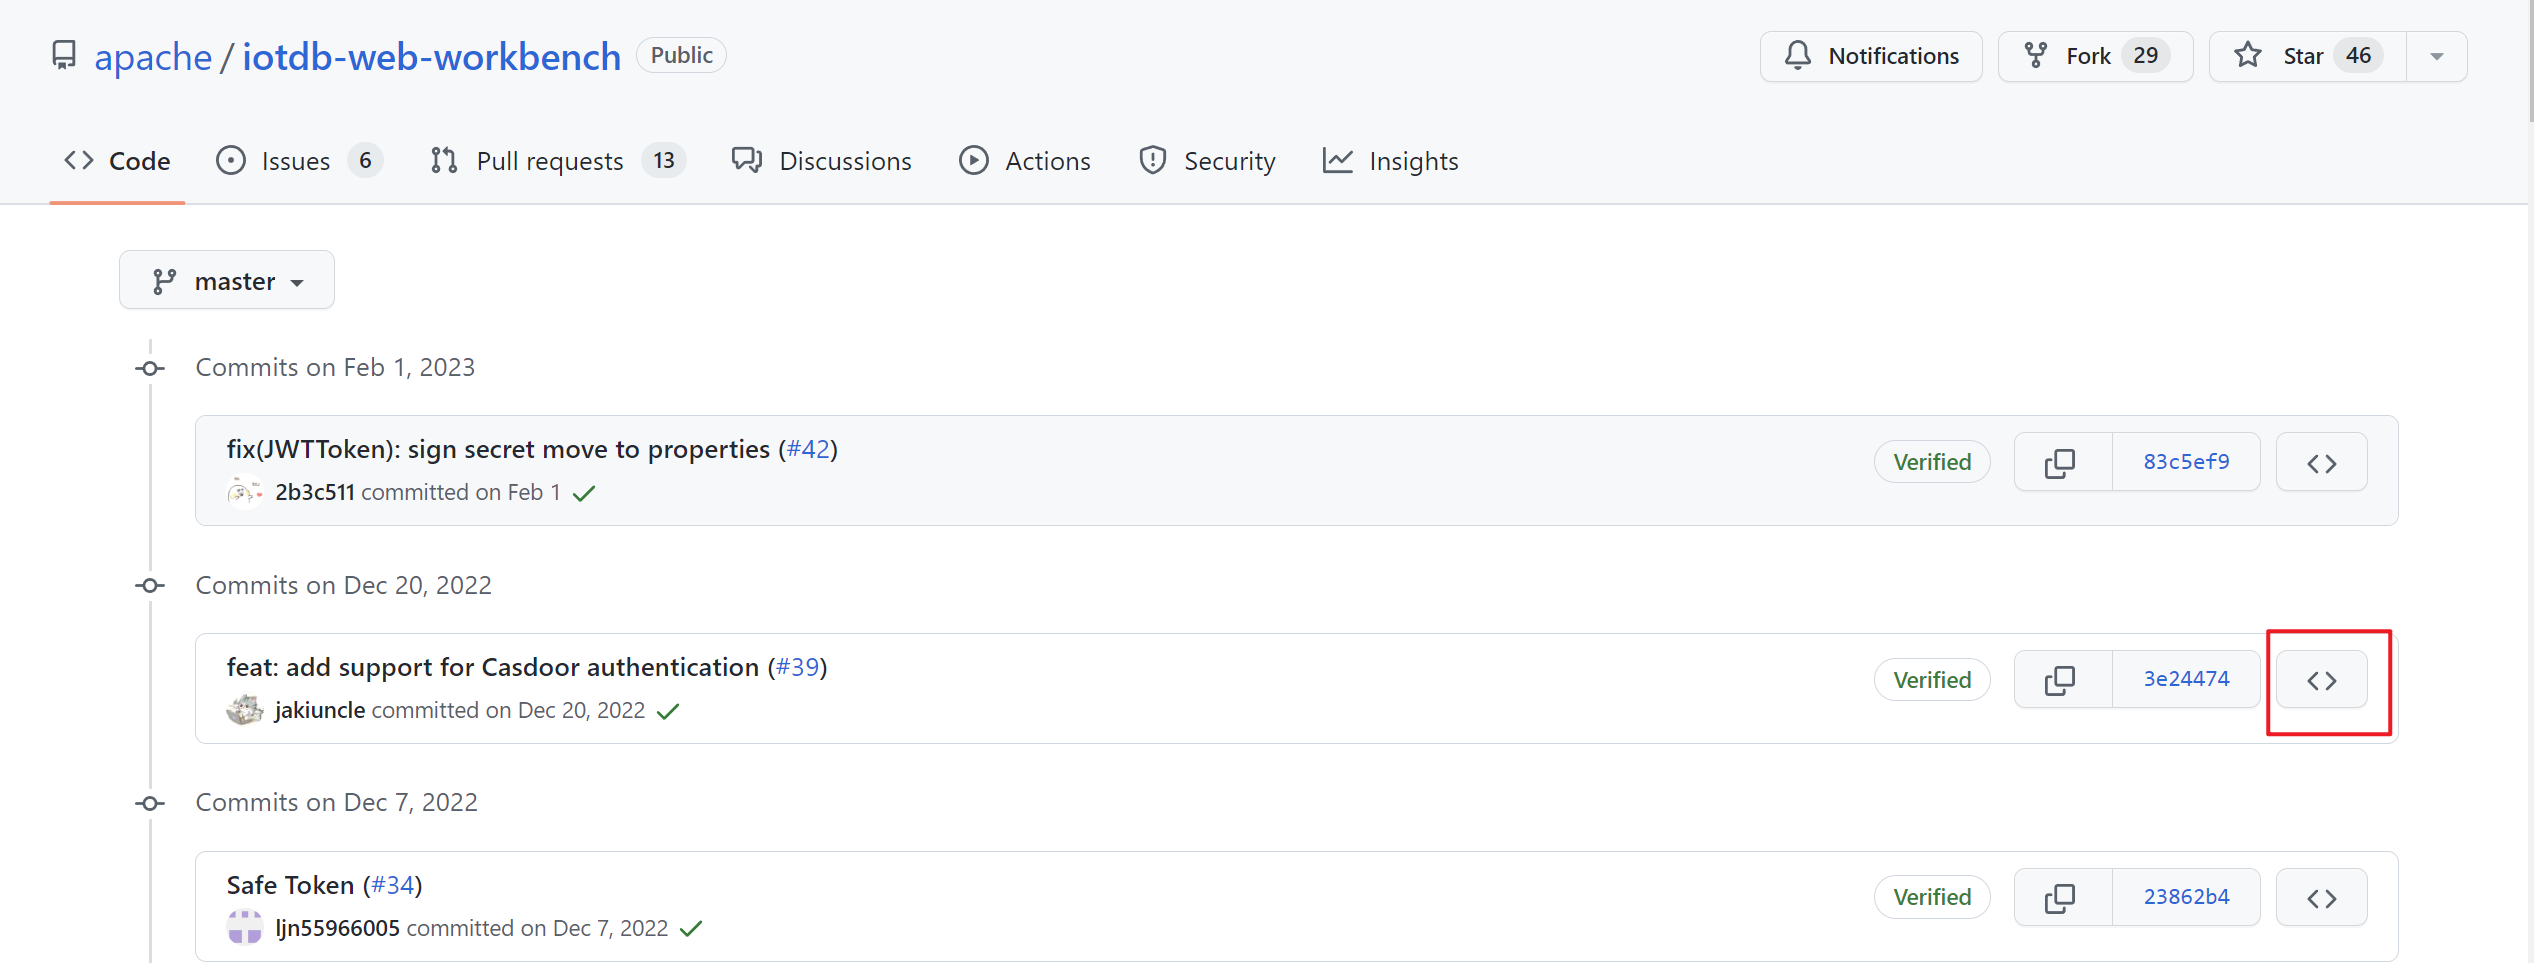Open the master branch selector
Viewport: 2534px width, 963px height.
click(227, 281)
